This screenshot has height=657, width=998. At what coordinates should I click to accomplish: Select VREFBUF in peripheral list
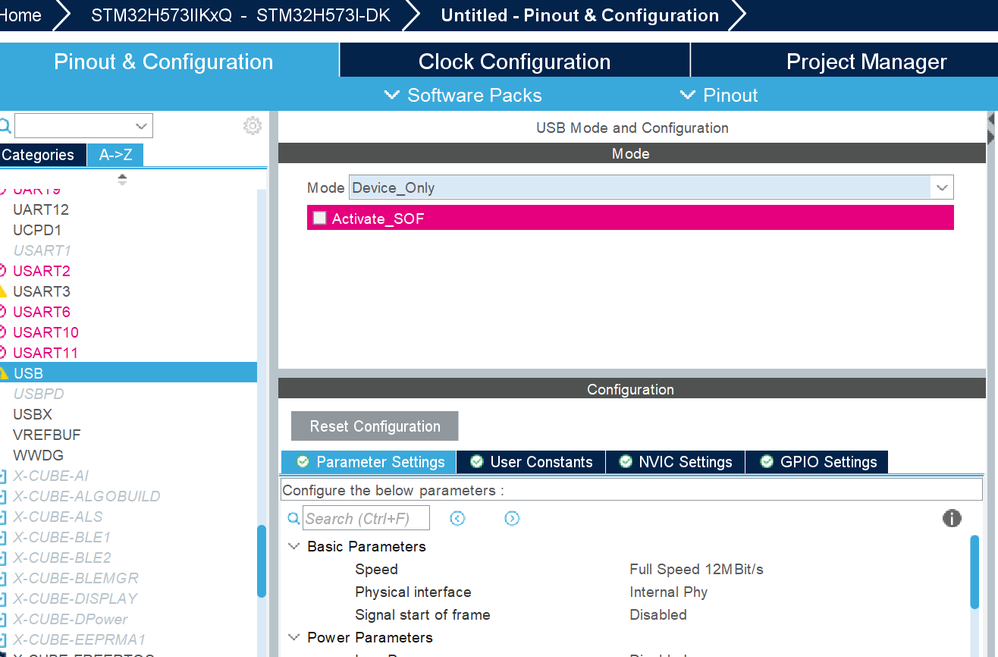click(47, 435)
